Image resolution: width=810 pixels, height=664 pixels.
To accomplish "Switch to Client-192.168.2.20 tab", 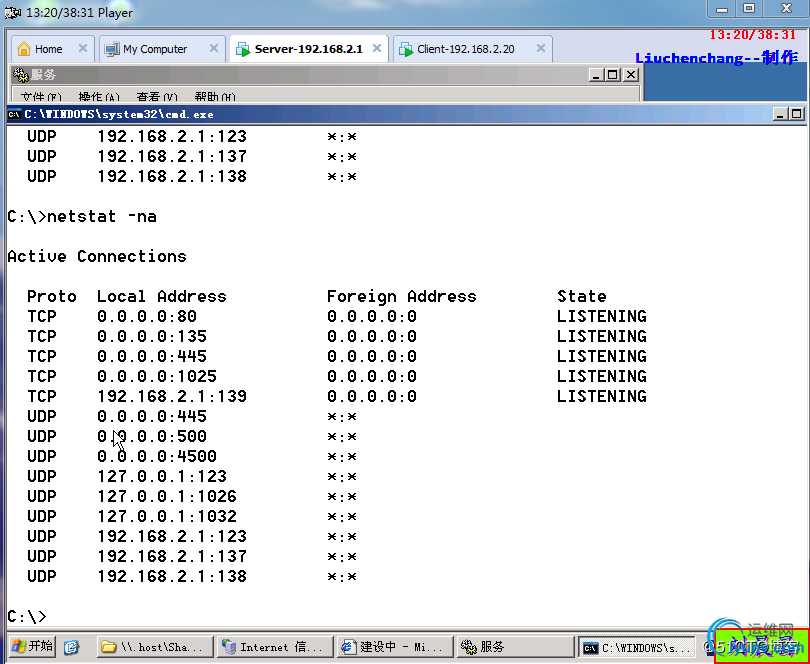I will 472,49.
